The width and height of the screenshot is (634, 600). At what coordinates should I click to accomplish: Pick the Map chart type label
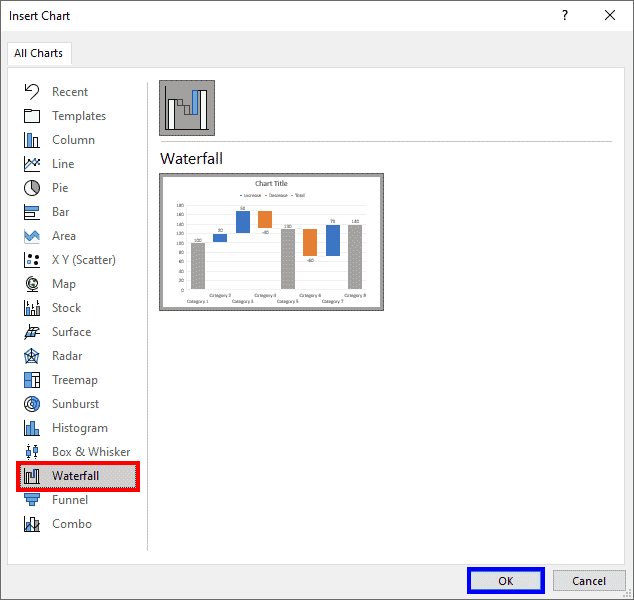pyautogui.click(x=64, y=284)
